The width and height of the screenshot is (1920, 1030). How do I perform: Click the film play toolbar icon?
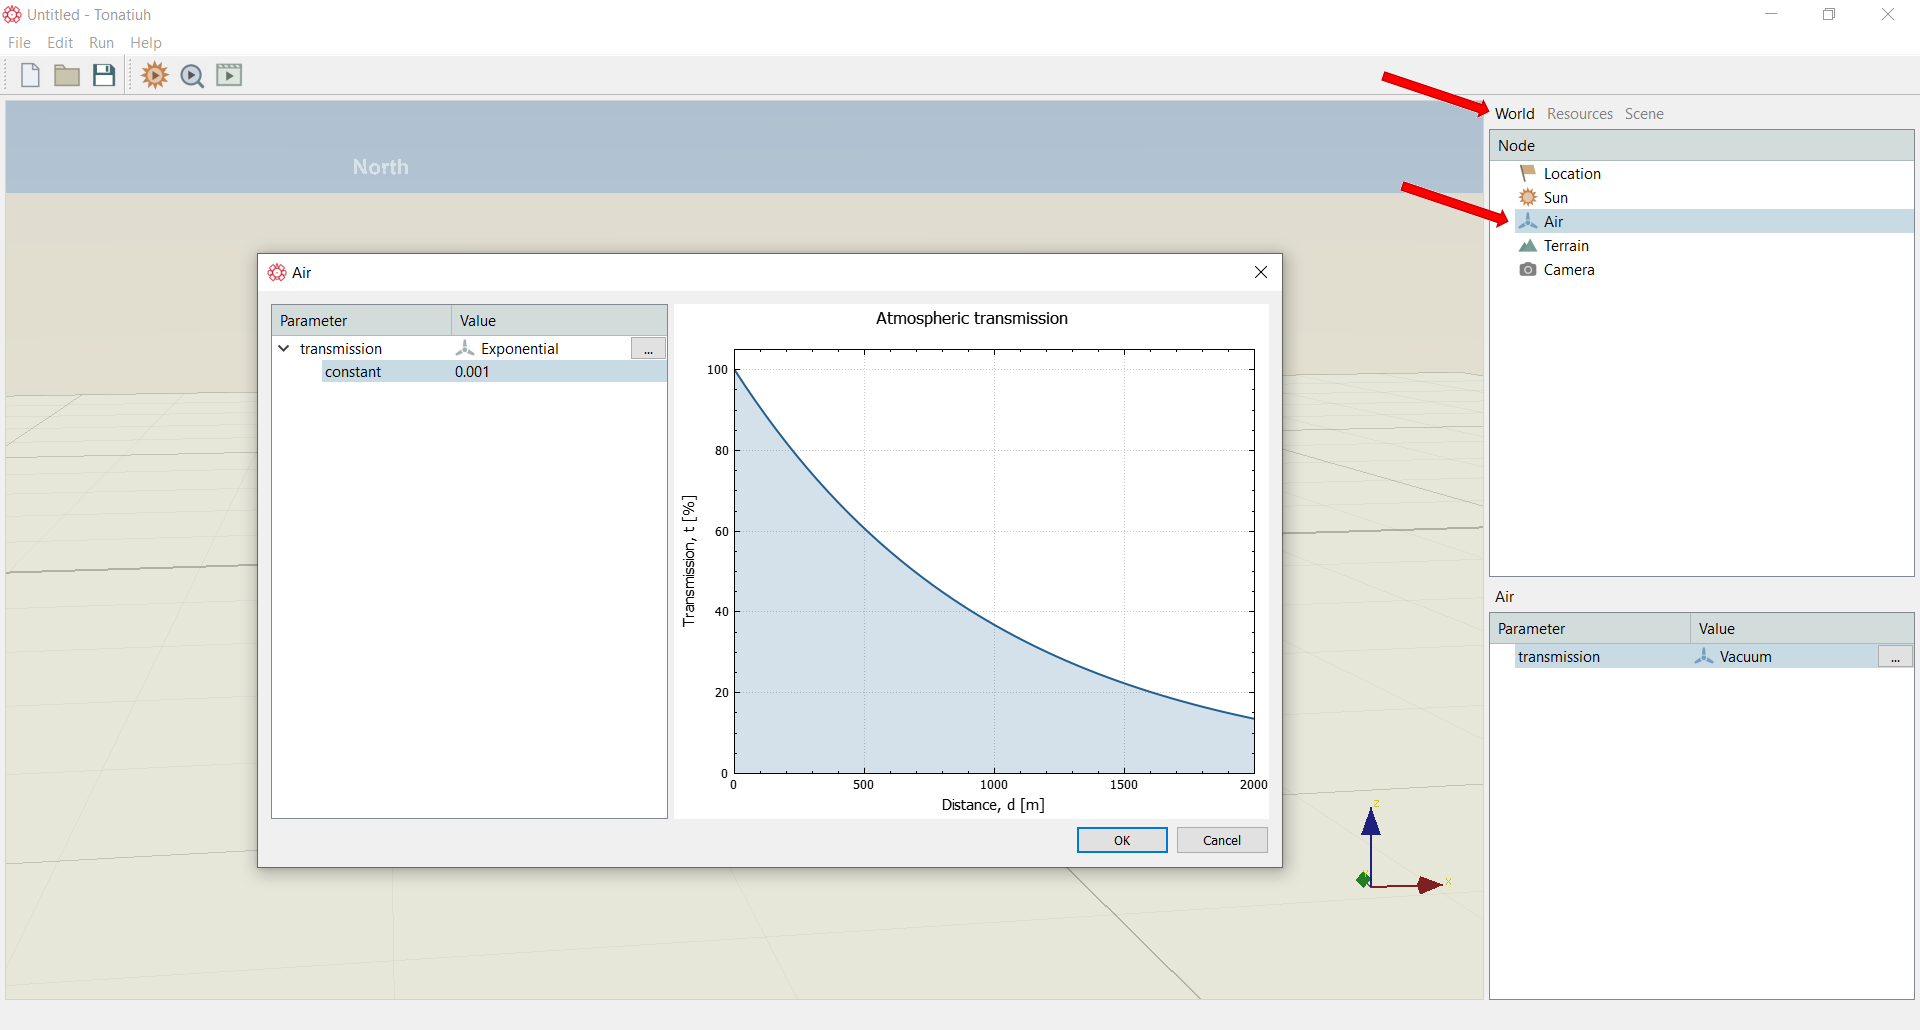pyautogui.click(x=229, y=75)
